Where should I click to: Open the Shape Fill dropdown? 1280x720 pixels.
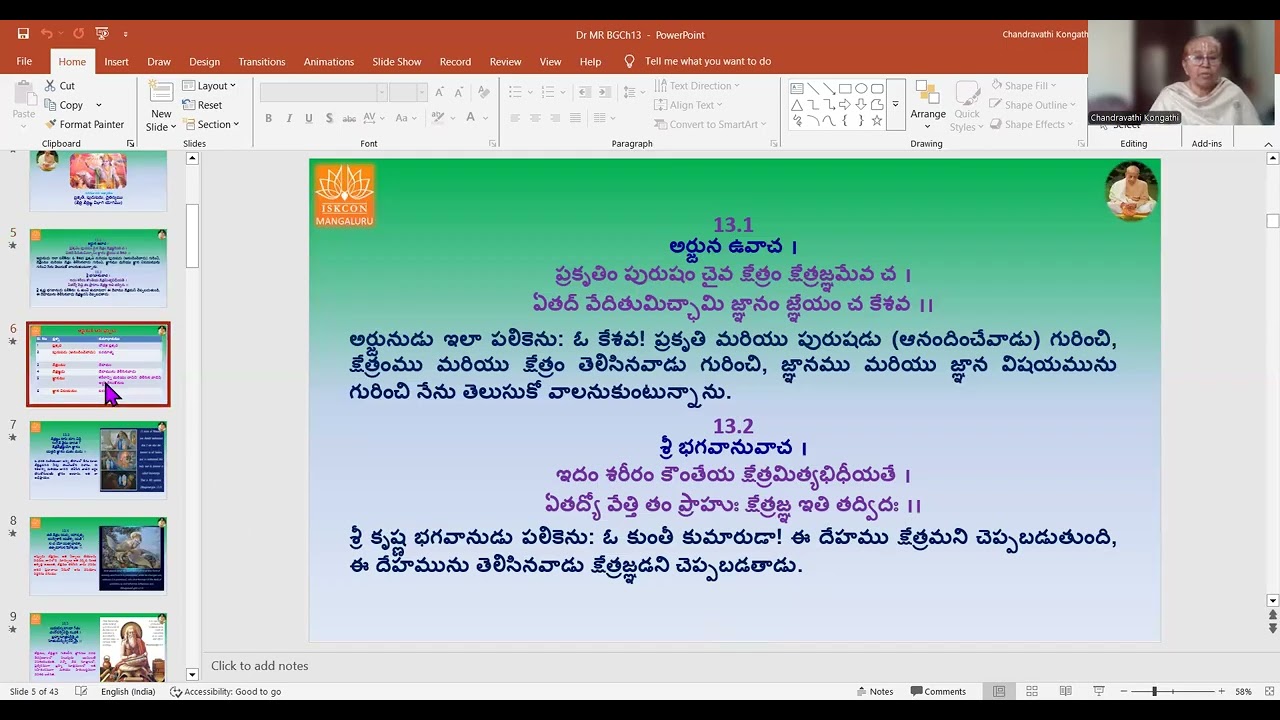point(1025,86)
